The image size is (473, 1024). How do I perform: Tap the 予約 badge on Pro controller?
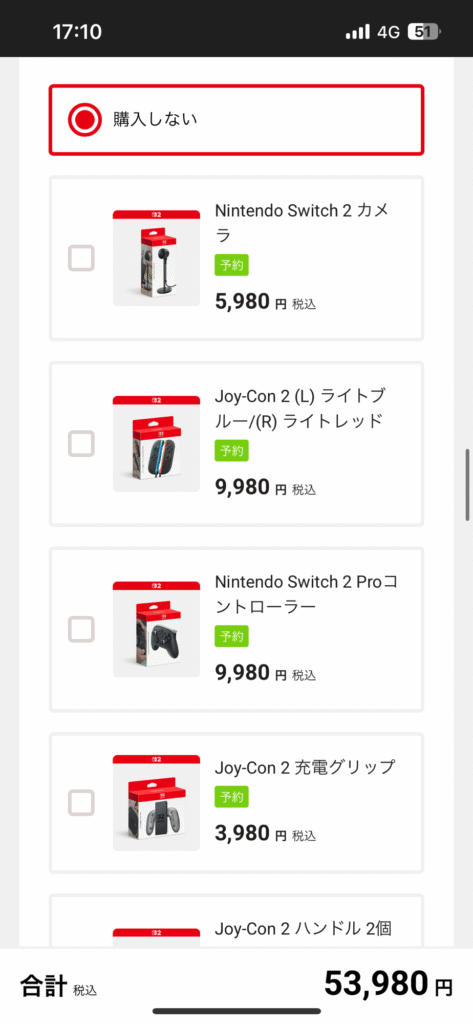[232, 636]
